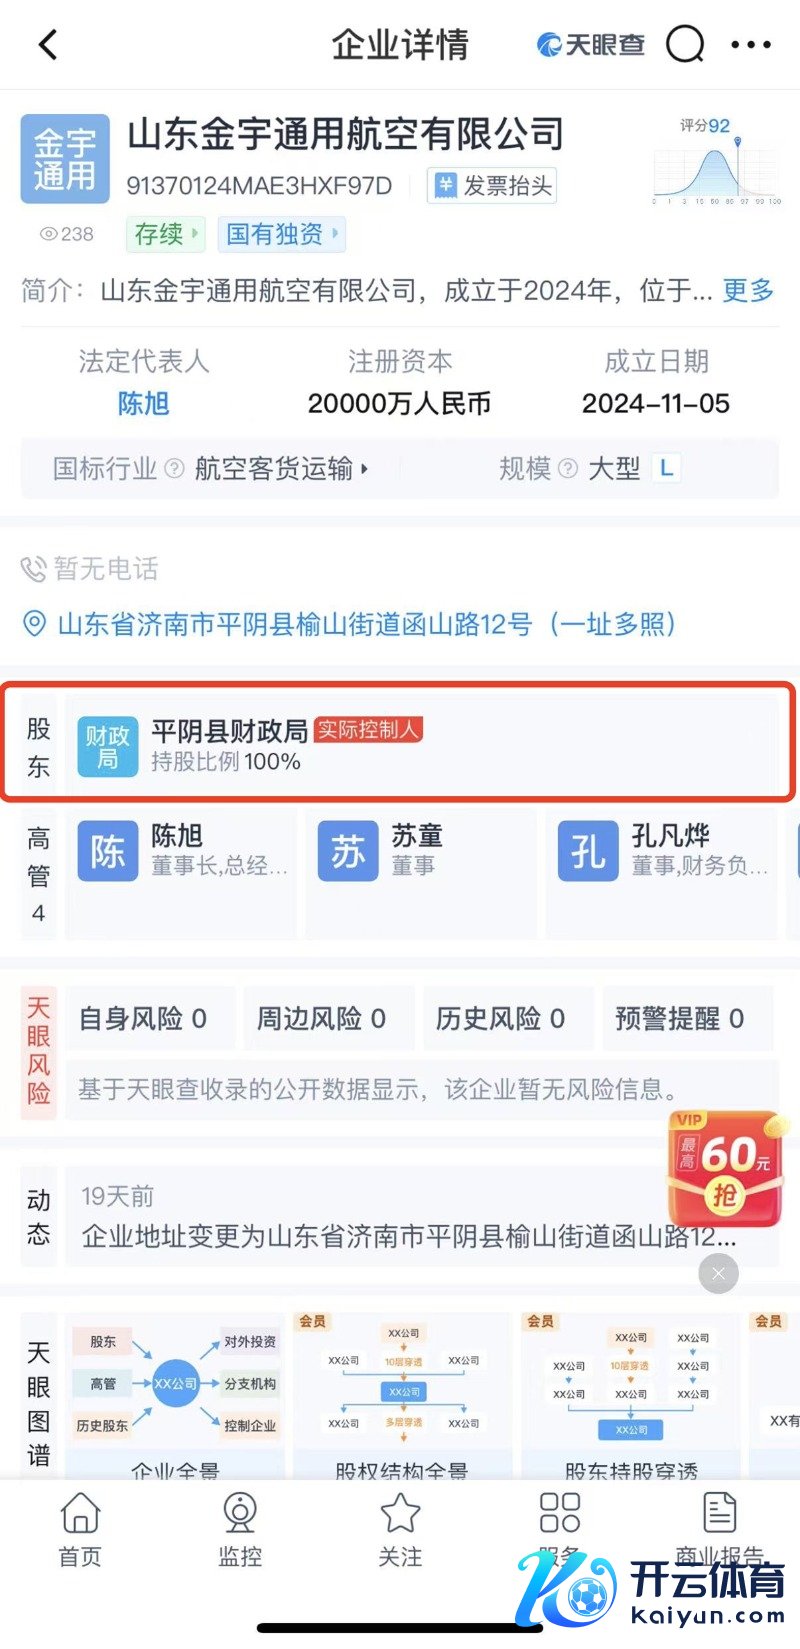Tap the 发票抬头 invoice title button

tap(492, 186)
